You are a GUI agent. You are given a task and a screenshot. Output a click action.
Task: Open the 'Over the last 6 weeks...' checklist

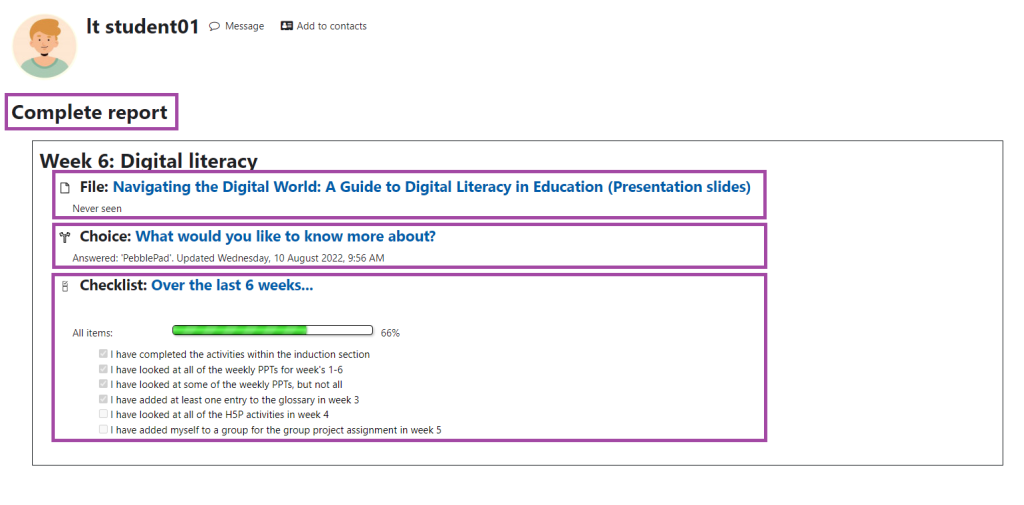(x=232, y=285)
